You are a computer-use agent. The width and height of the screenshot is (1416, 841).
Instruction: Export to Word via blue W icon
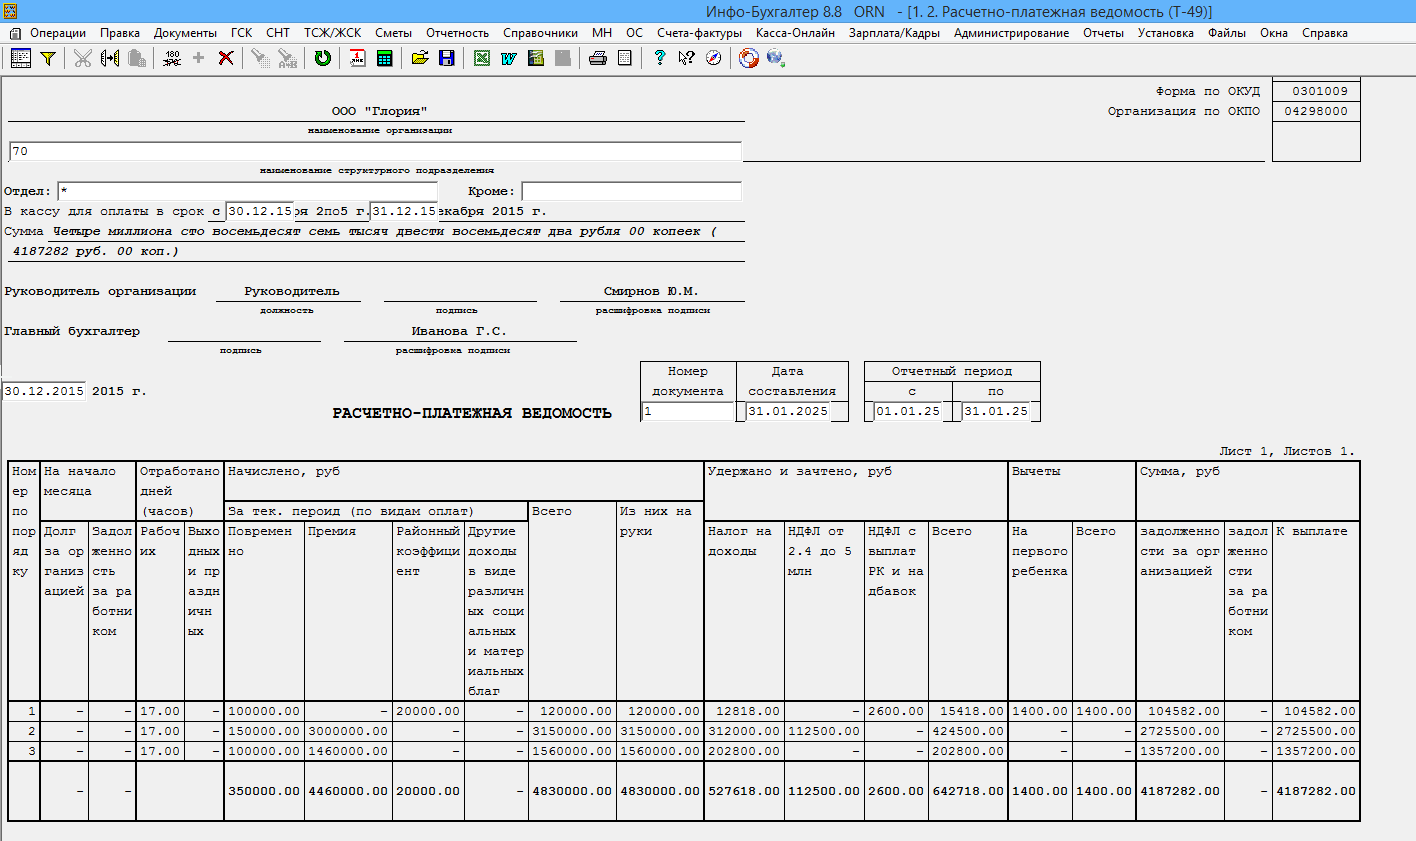508,58
